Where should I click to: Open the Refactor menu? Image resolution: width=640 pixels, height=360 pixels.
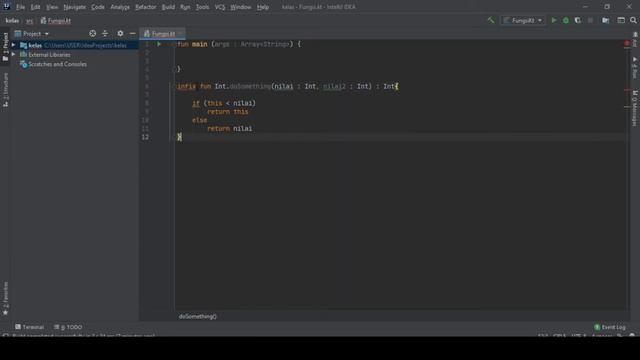pos(146,7)
